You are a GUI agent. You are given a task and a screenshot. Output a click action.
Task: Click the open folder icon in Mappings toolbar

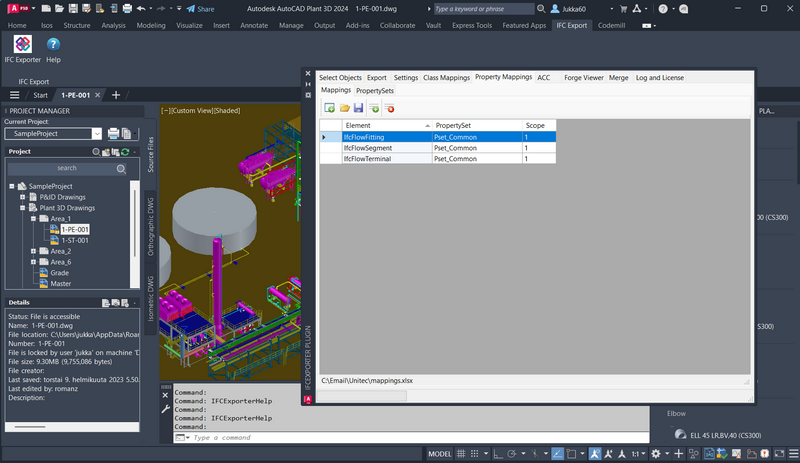tap(344, 108)
